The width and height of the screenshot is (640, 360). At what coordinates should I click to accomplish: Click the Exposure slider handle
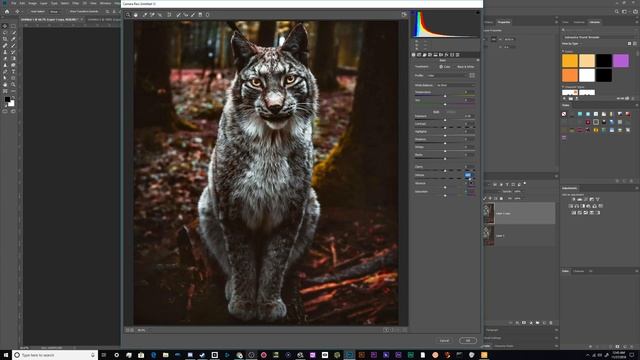point(445,120)
